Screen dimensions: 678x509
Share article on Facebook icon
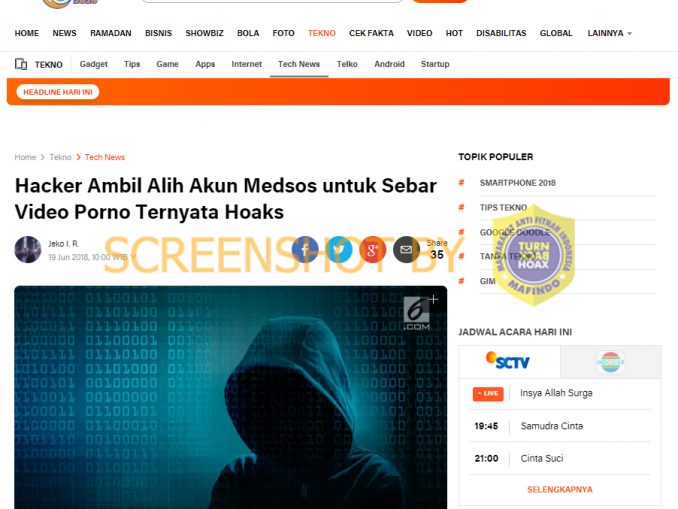305,250
